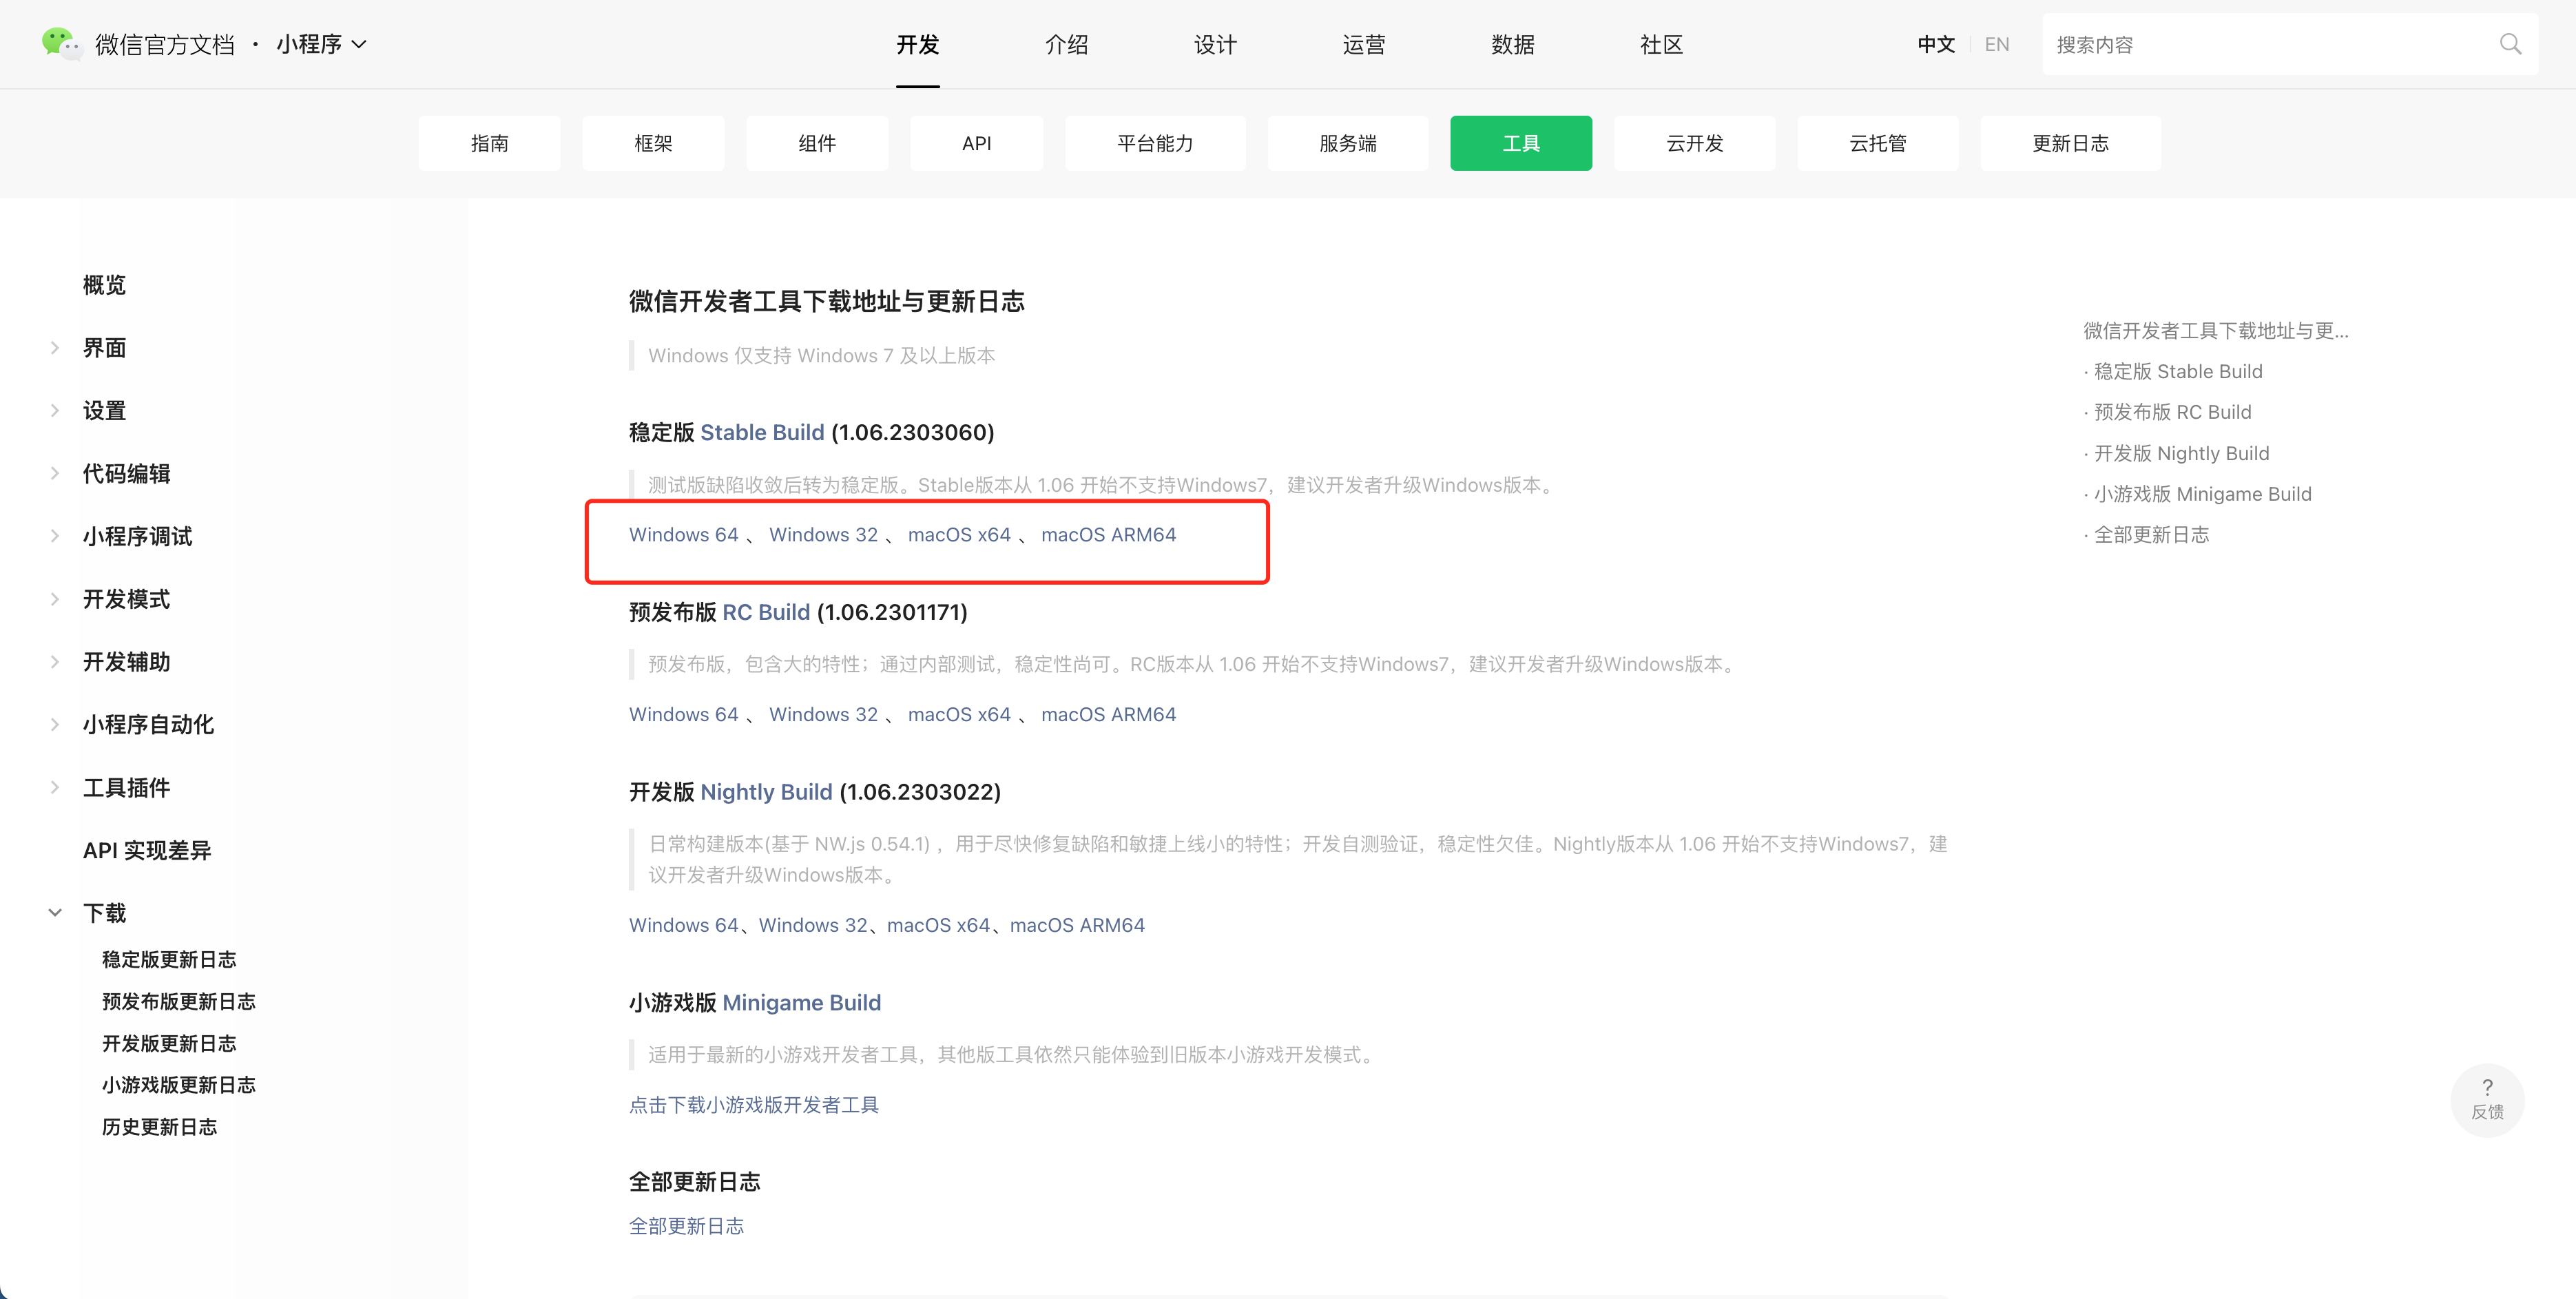
Task: Expand the 界面 sidebar section
Action: [55, 348]
